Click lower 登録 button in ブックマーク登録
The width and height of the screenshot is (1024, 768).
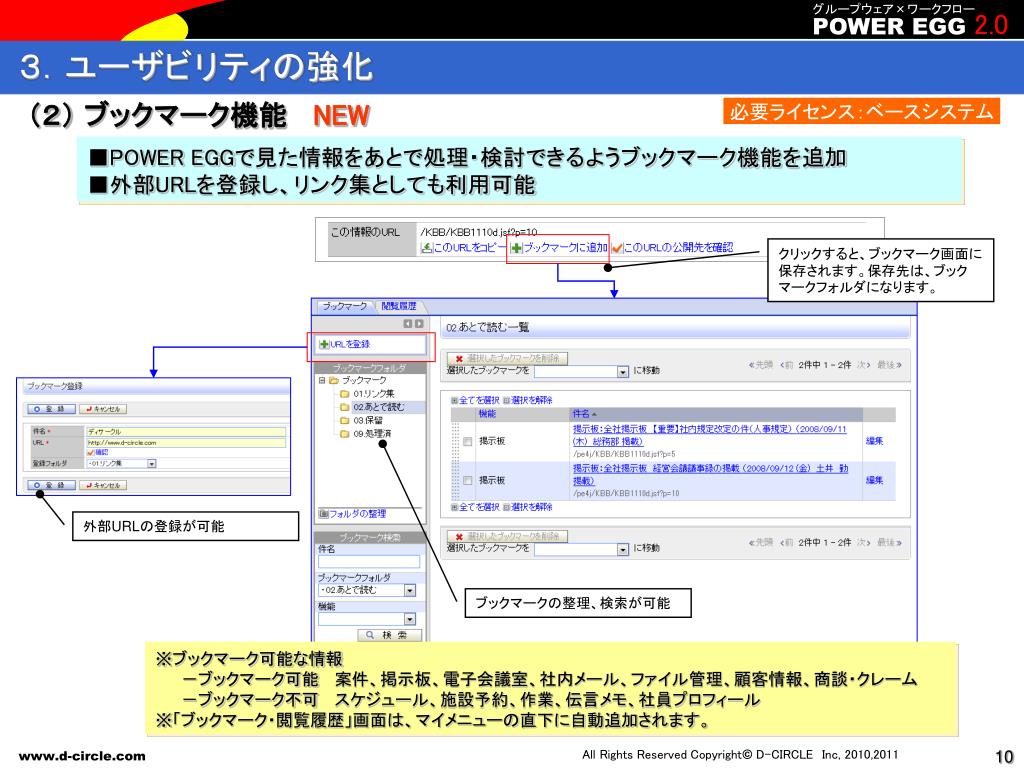point(50,486)
